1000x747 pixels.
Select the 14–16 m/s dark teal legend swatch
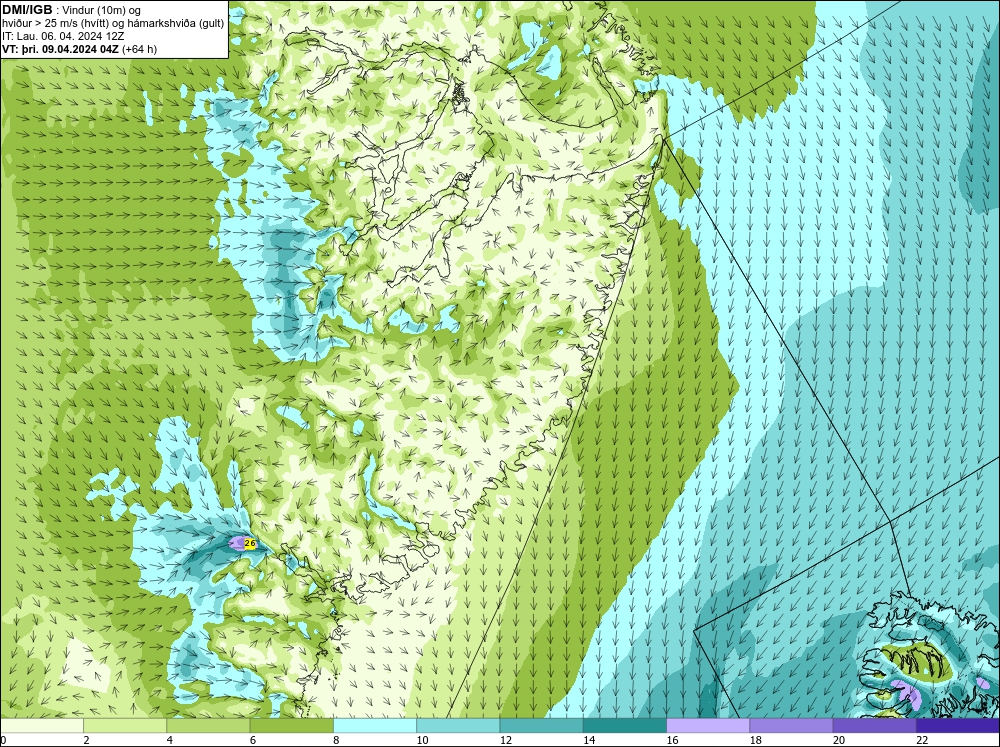(625, 726)
